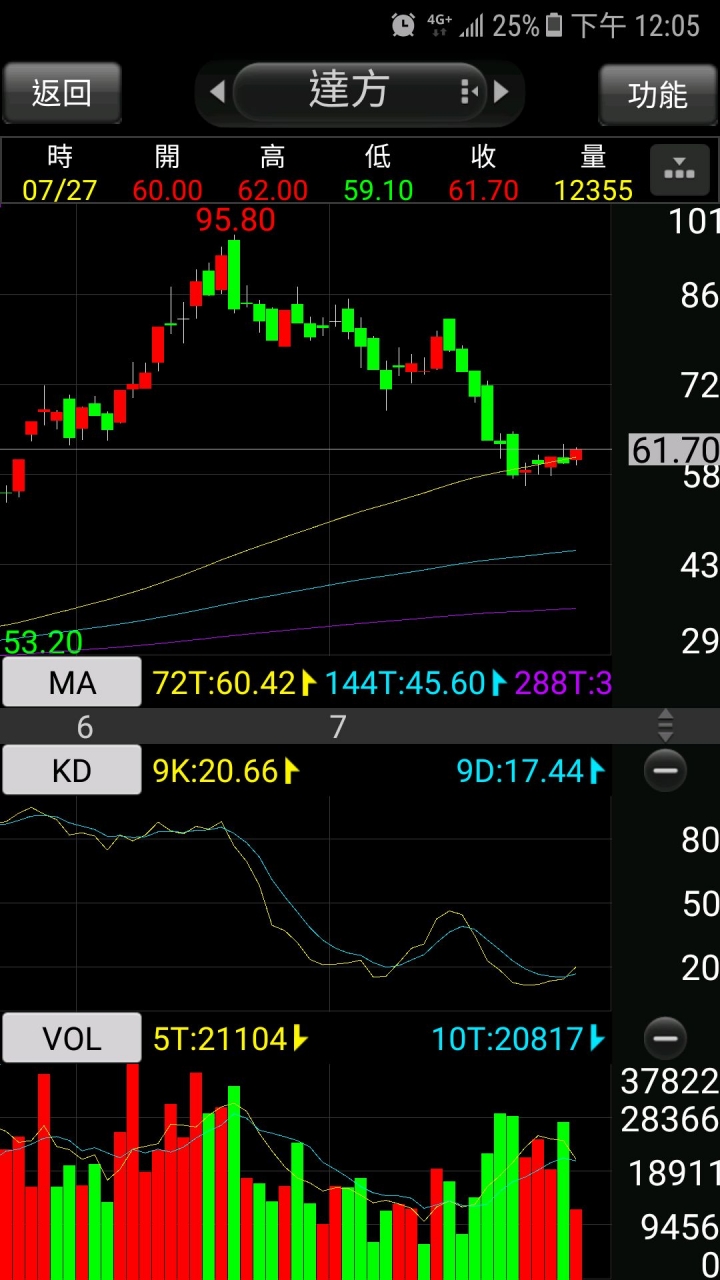720x1280 pixels.
Task: Tap the MA indicator button
Action: (x=72, y=683)
